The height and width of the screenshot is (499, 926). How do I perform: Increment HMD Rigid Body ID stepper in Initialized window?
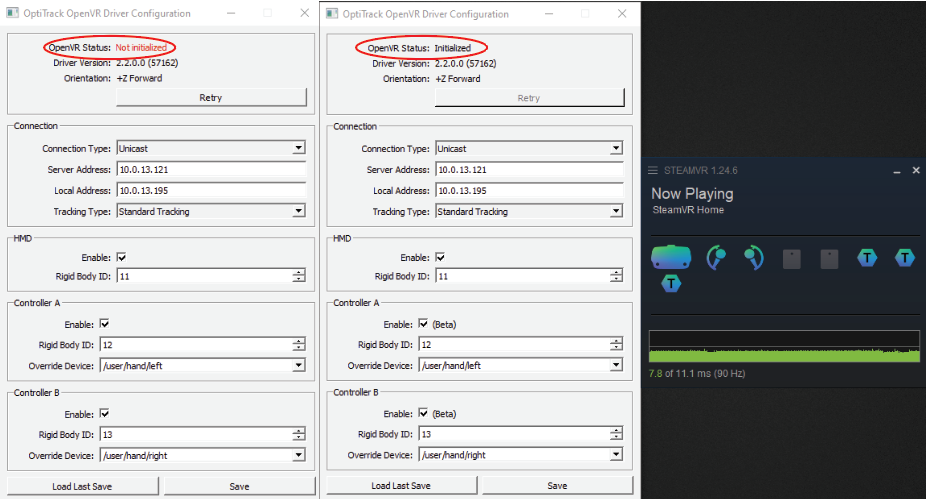617,273
